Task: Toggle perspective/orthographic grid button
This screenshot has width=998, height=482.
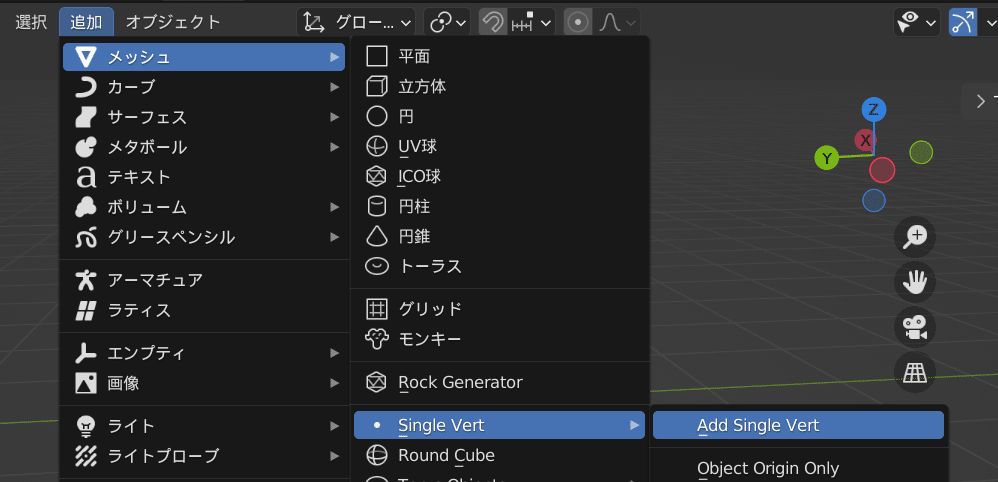Action: click(915, 372)
